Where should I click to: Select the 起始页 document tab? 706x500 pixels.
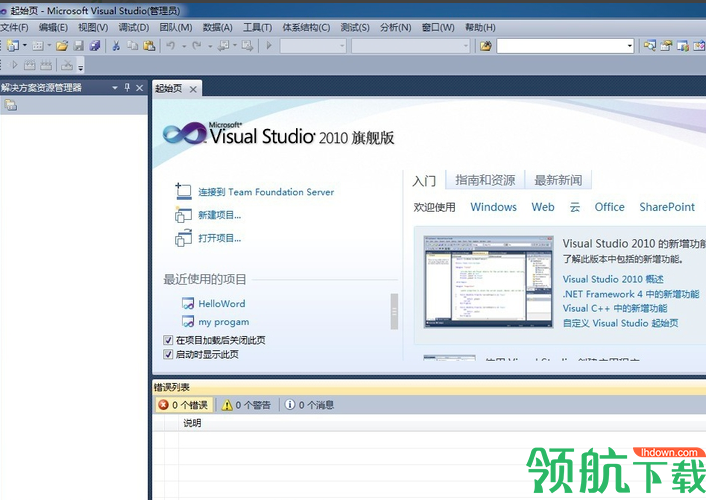pos(169,88)
